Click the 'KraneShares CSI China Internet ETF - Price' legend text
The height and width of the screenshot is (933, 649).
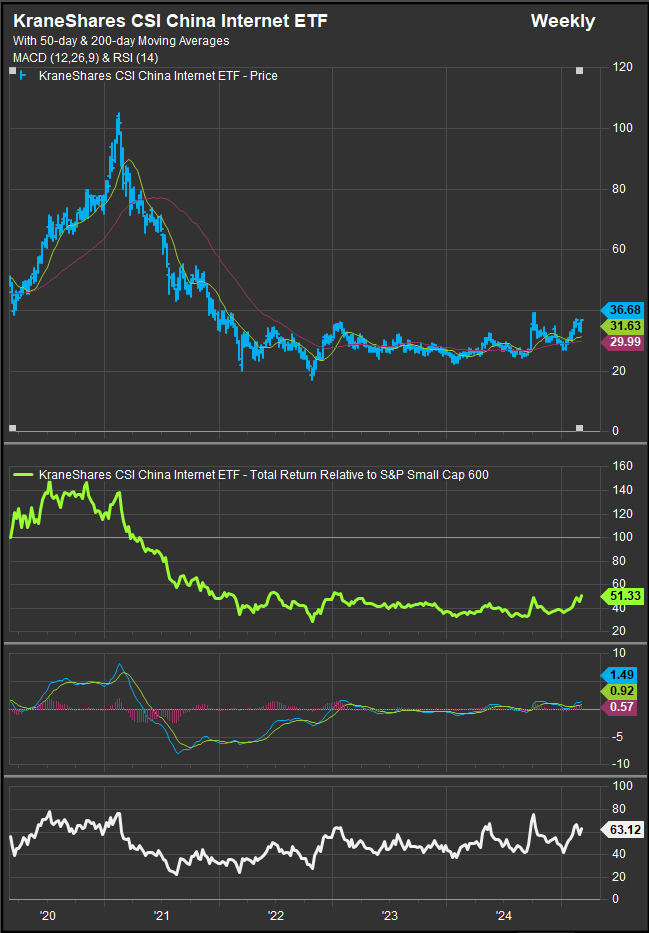[x=158, y=76]
